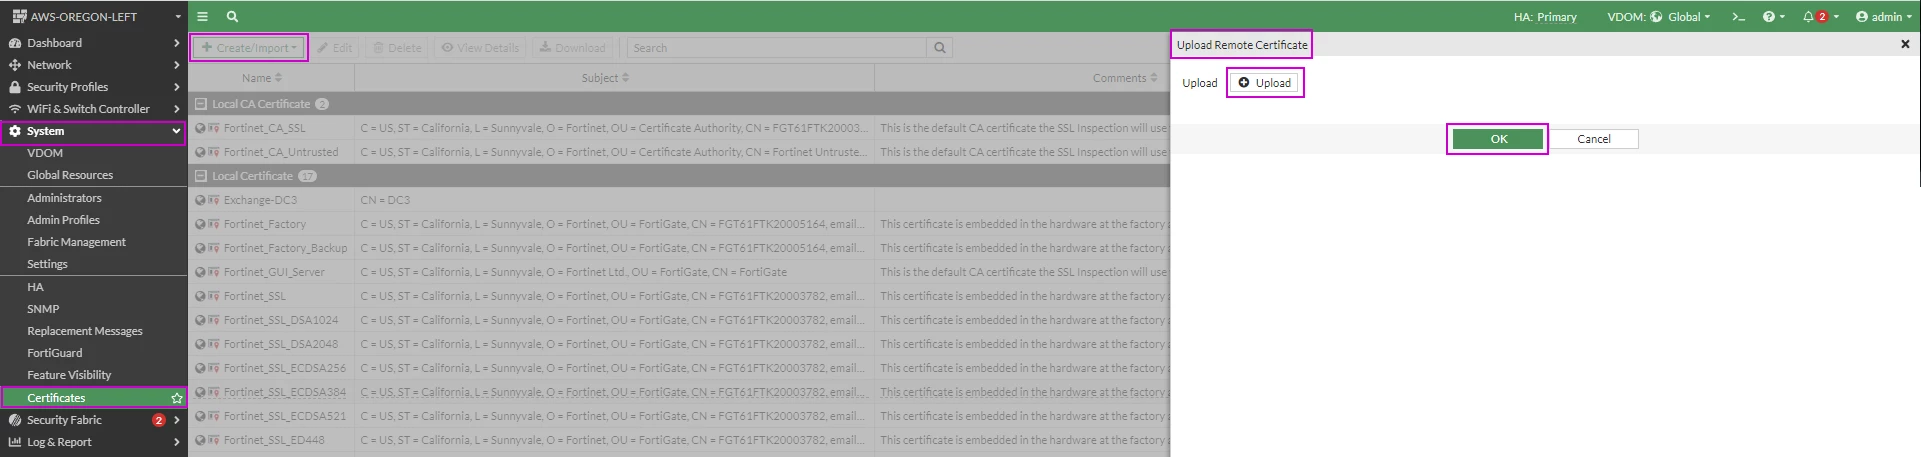Image resolution: width=1921 pixels, height=457 pixels.
Task: Open the CLI console icon
Action: pos(1739,16)
